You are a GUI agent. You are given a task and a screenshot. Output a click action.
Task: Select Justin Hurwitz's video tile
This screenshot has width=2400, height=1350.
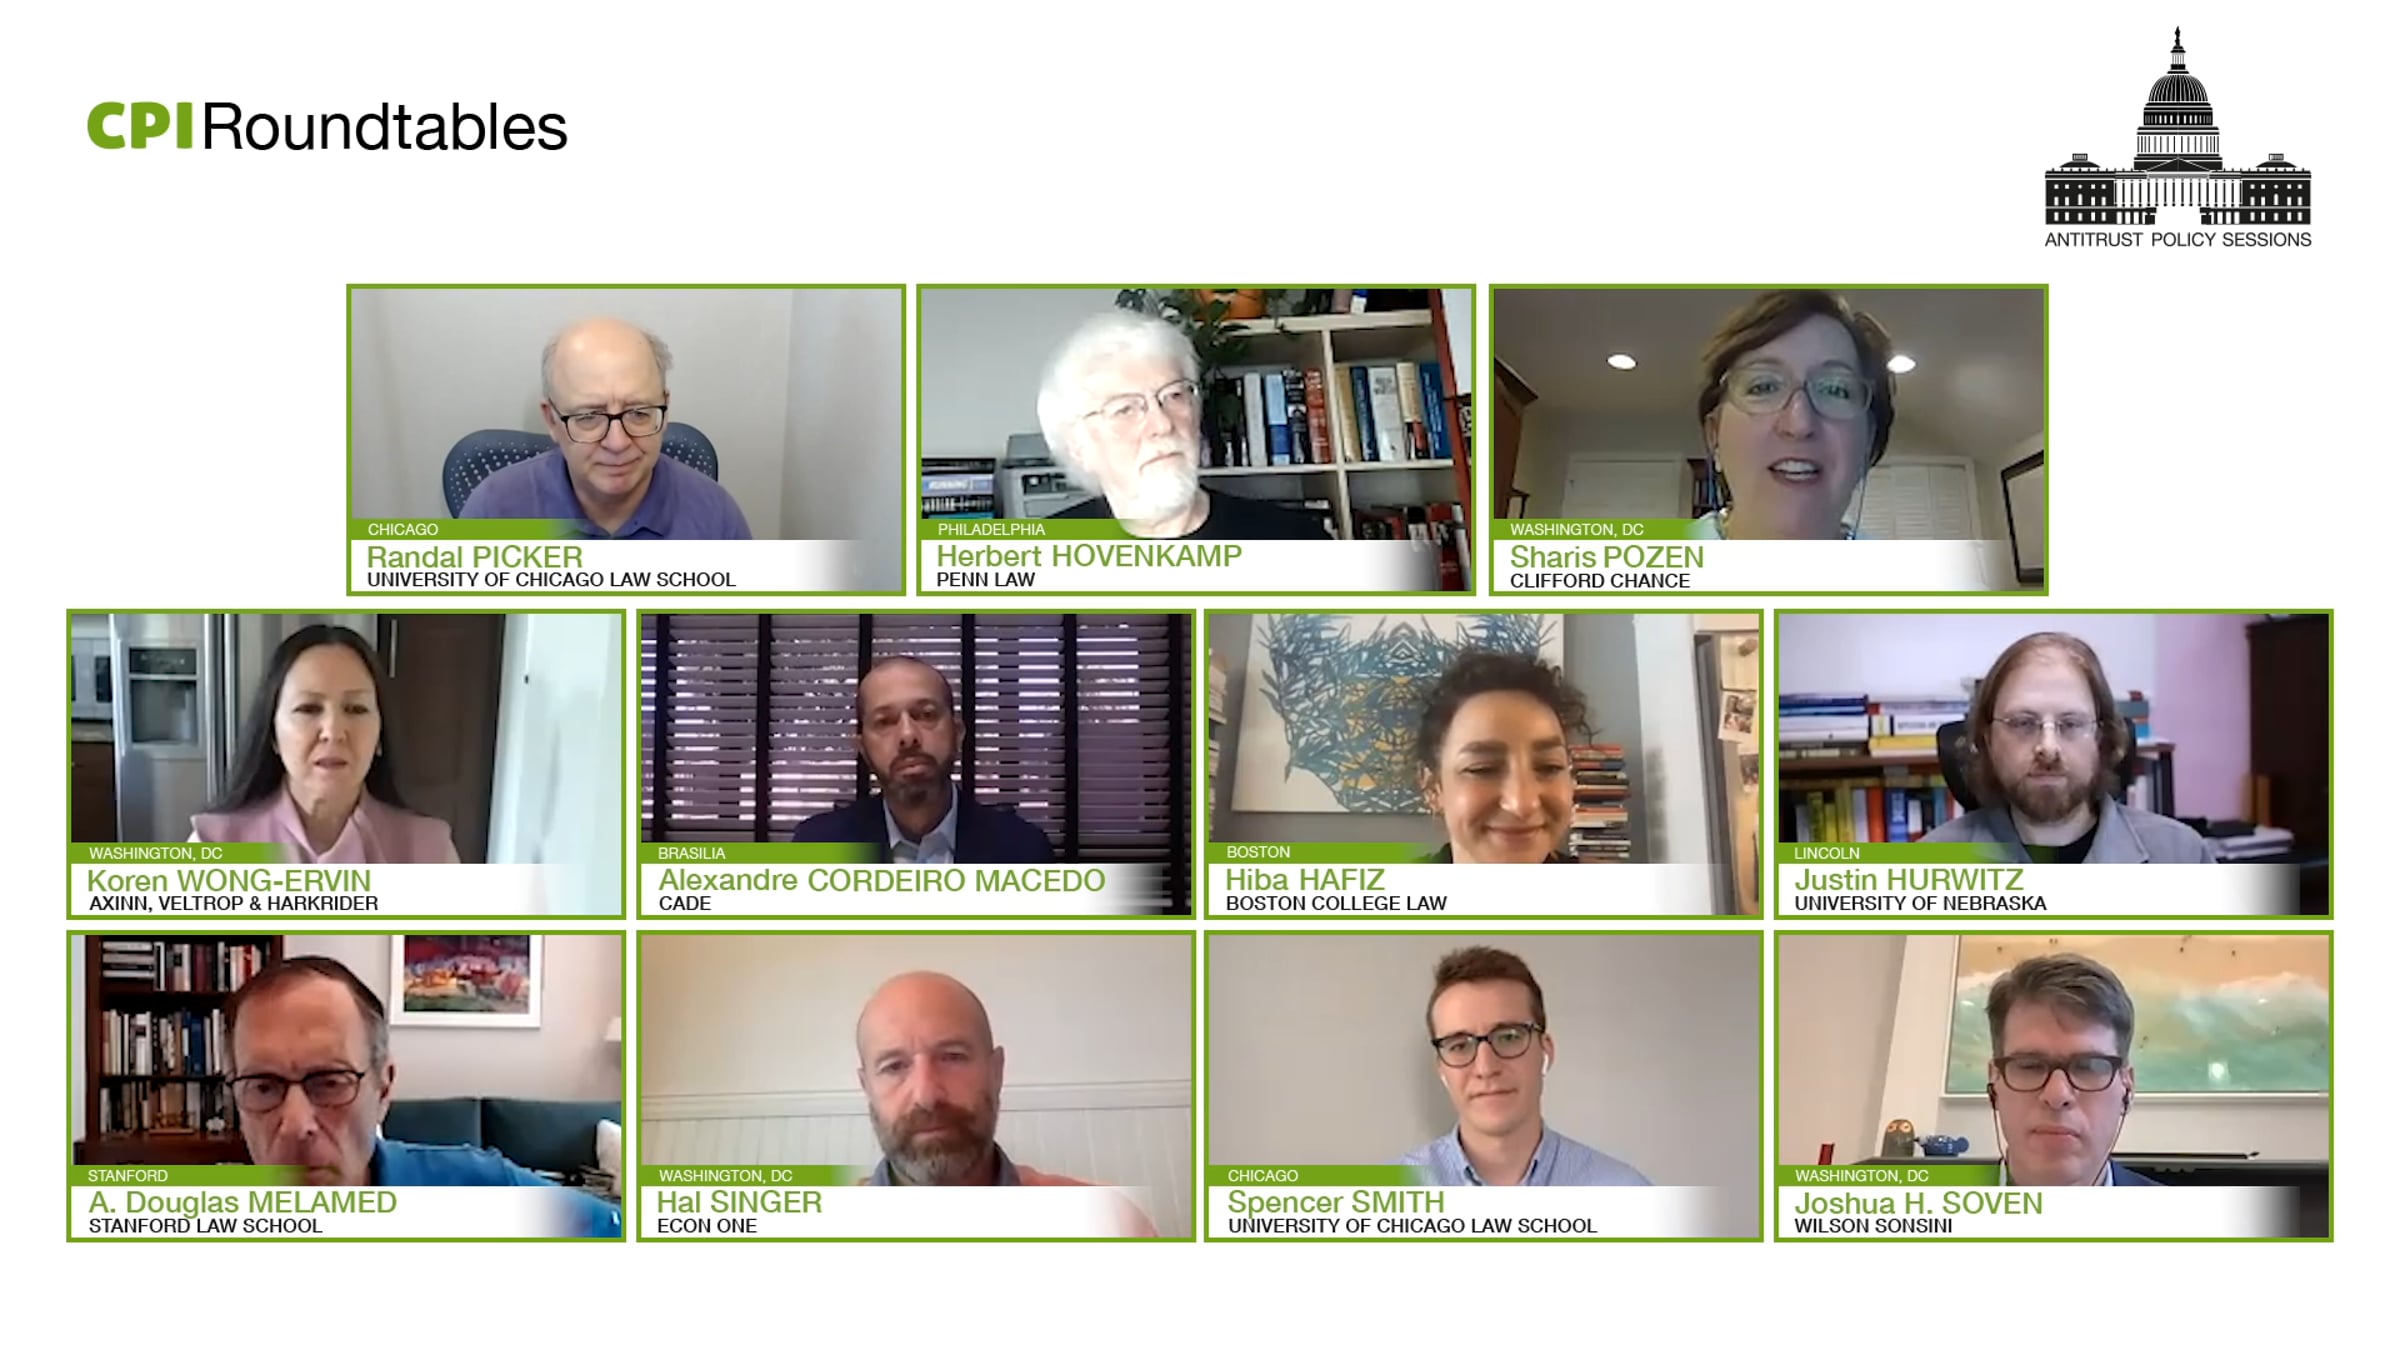click(x=2054, y=764)
